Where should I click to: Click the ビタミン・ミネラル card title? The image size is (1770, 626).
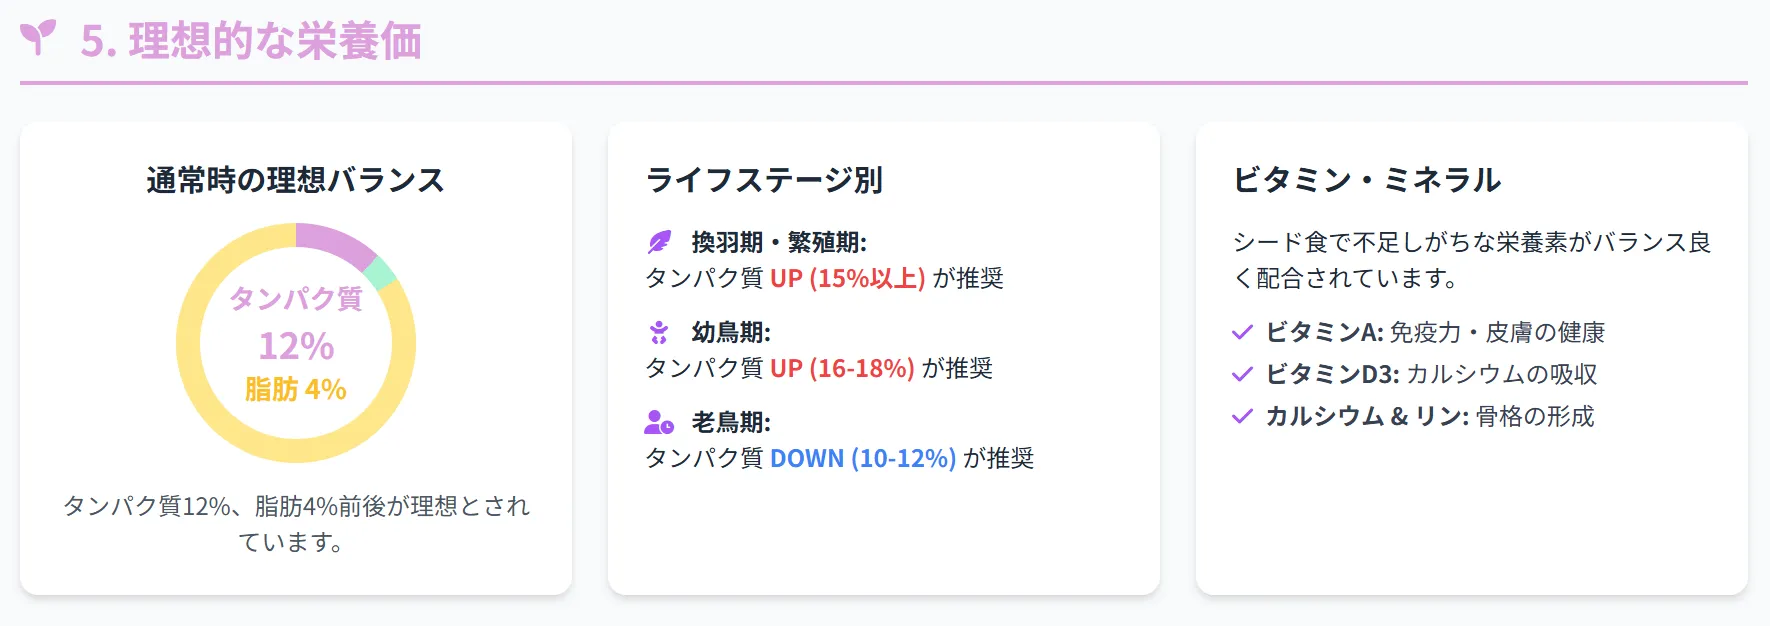point(1367,180)
